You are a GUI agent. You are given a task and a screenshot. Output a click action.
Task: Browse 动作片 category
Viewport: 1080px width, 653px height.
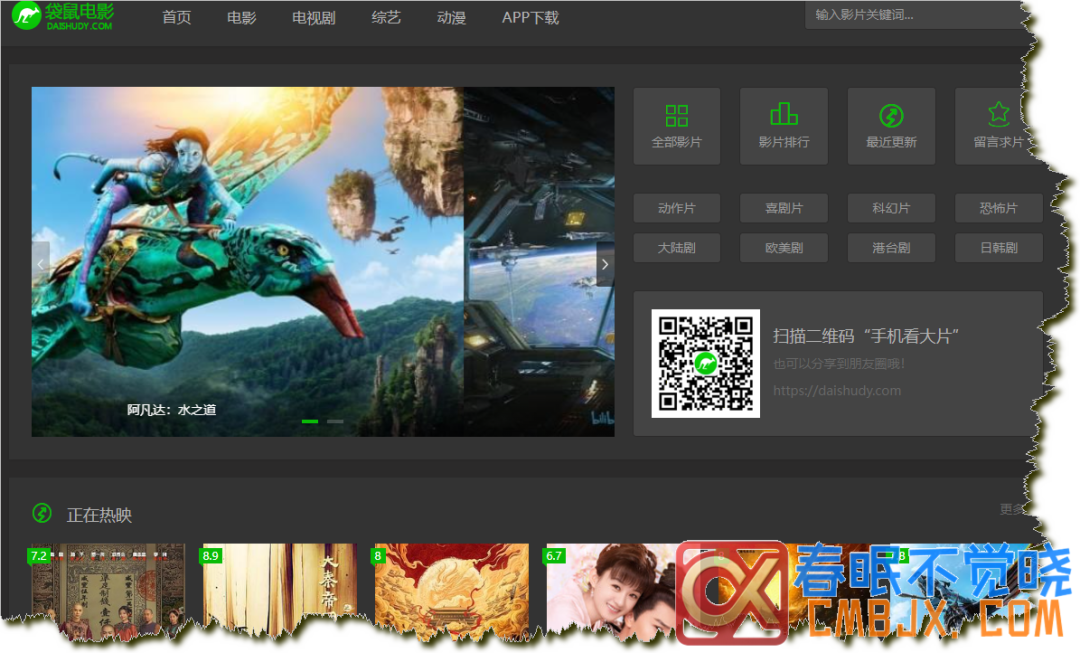[677, 208]
